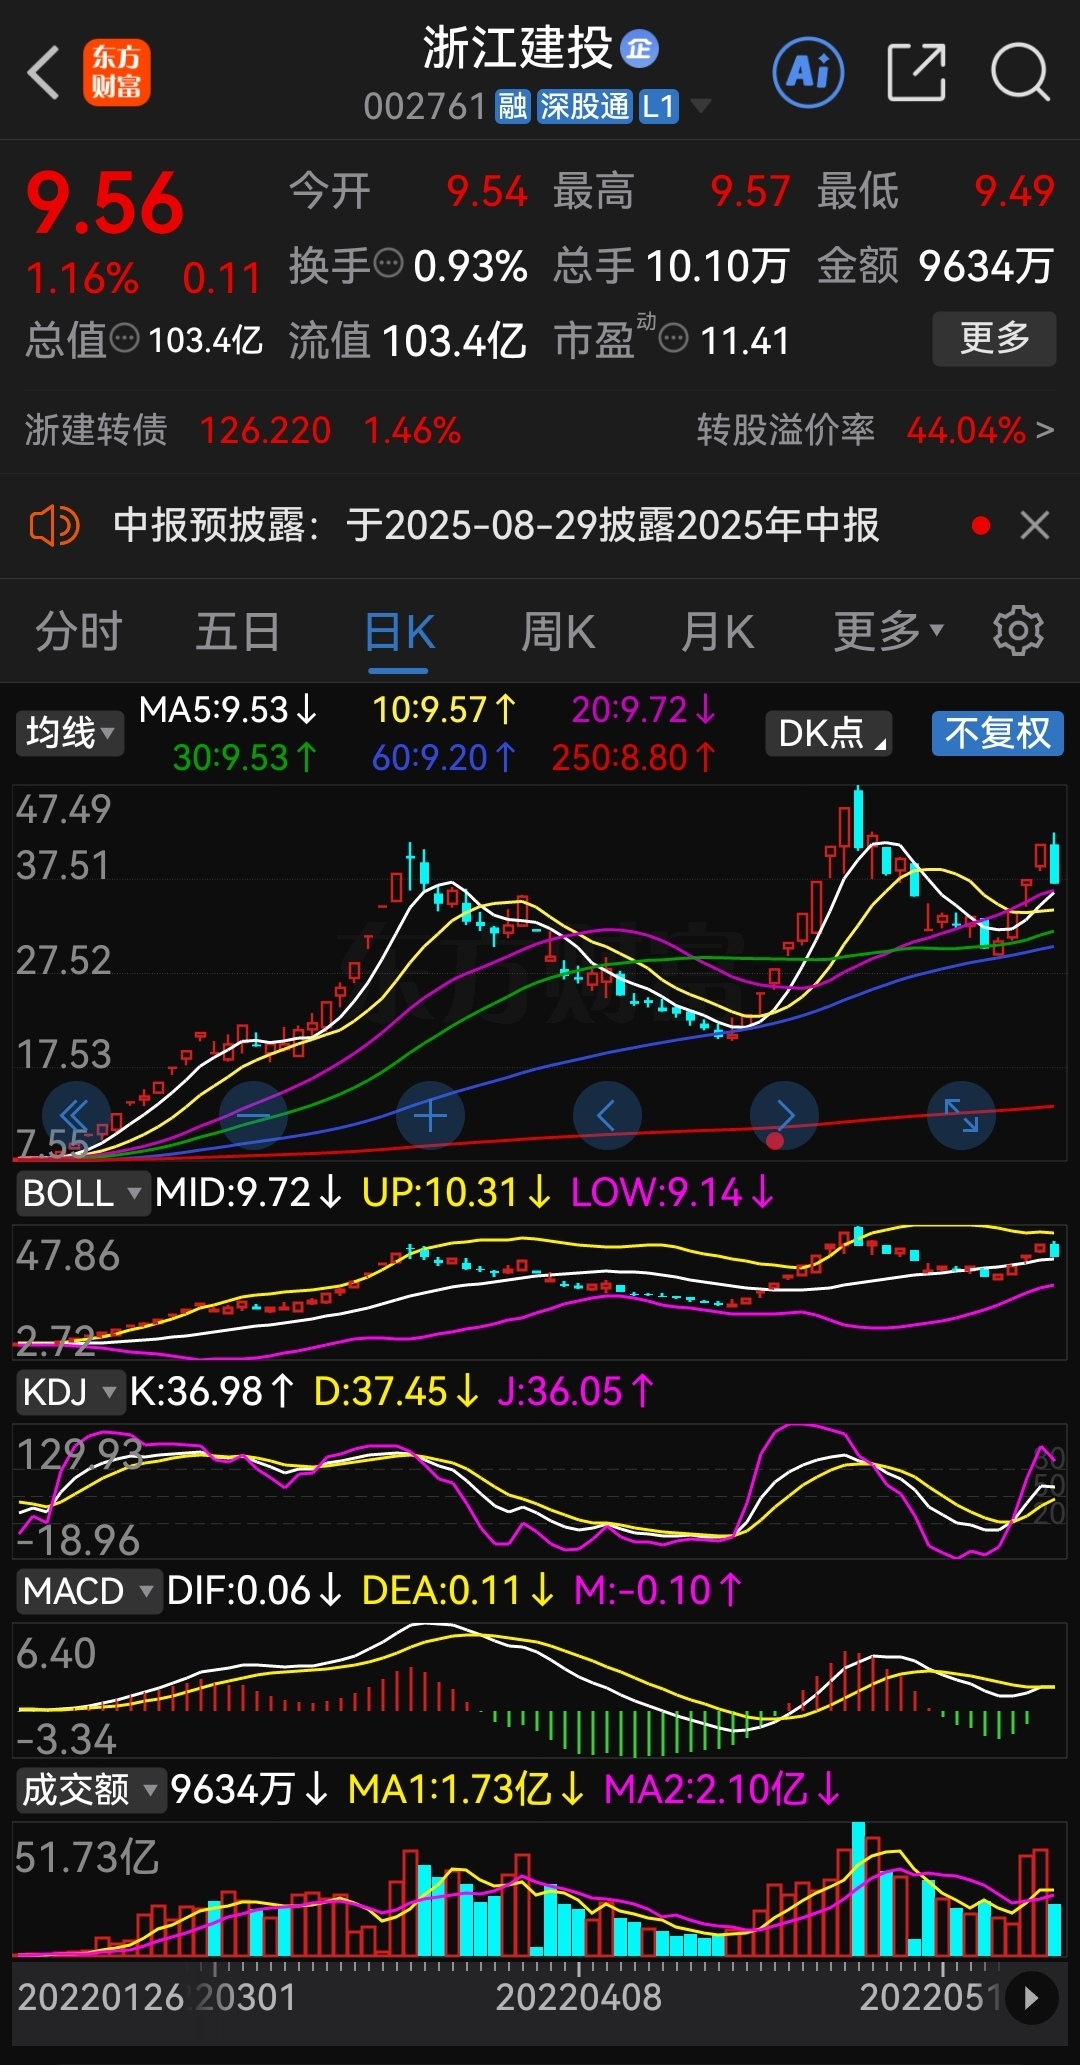
Task: Switch to 周K tab
Action: coord(558,632)
